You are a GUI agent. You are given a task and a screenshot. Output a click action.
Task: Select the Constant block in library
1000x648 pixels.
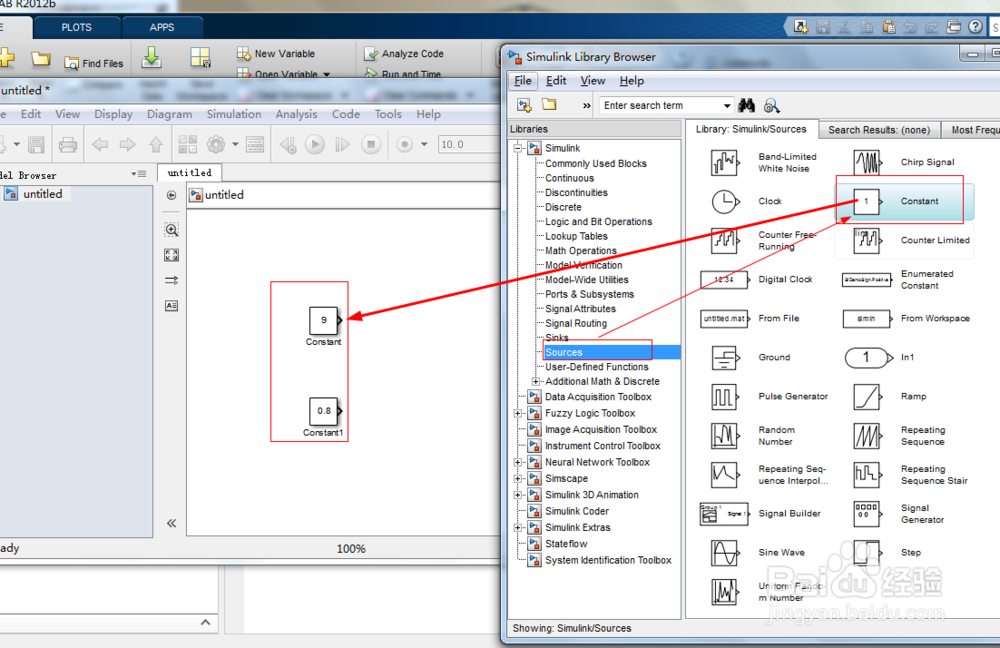pyautogui.click(x=867, y=202)
